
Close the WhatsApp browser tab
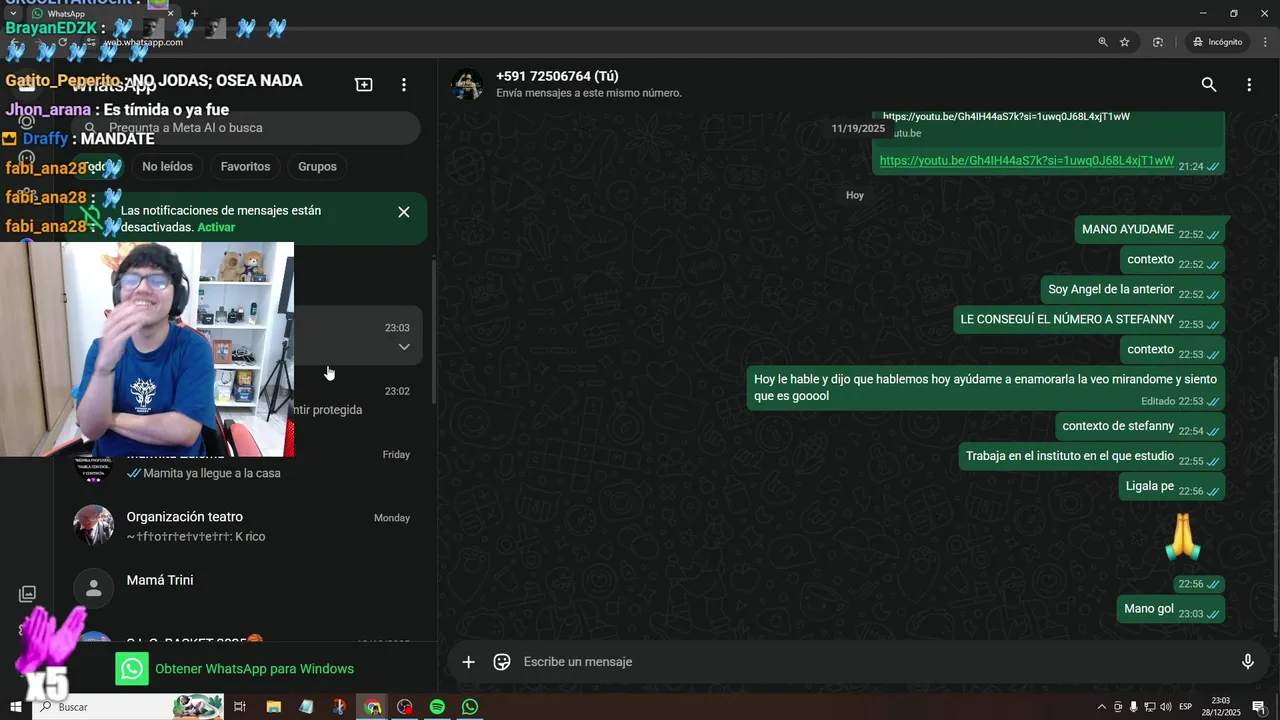pyautogui.click(x=170, y=14)
